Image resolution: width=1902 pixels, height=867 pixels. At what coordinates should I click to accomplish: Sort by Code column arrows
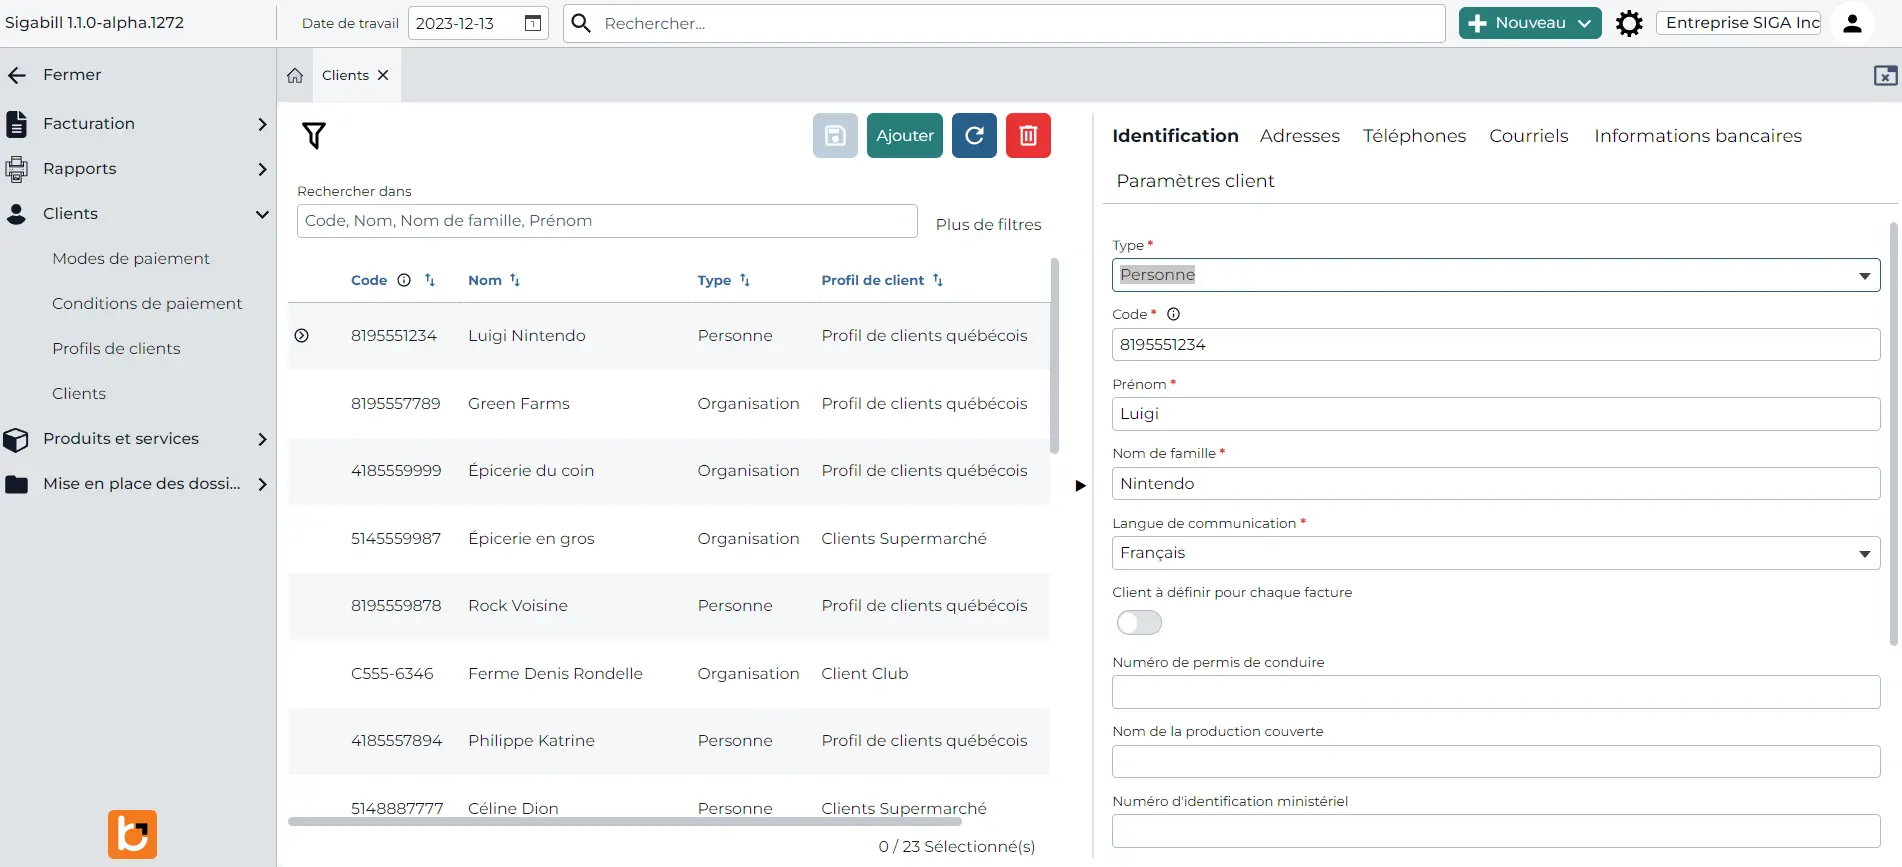(x=430, y=280)
